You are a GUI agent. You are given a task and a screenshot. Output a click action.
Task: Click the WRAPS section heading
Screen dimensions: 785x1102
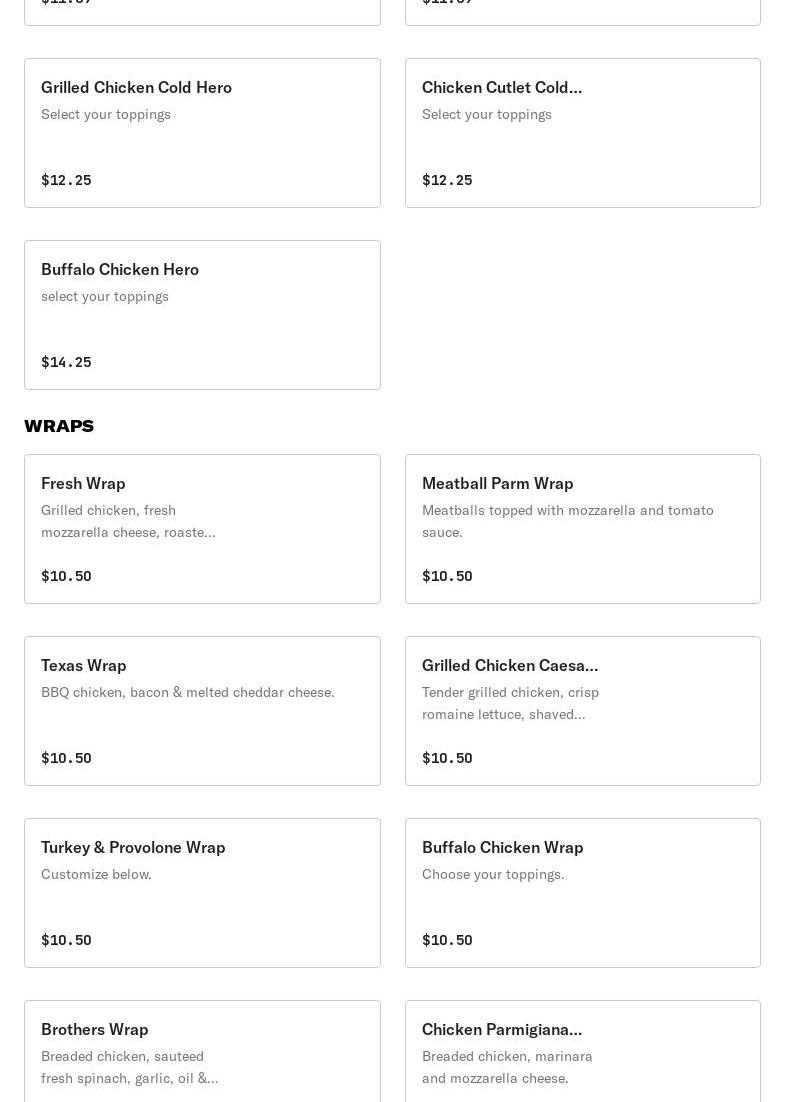coord(59,426)
